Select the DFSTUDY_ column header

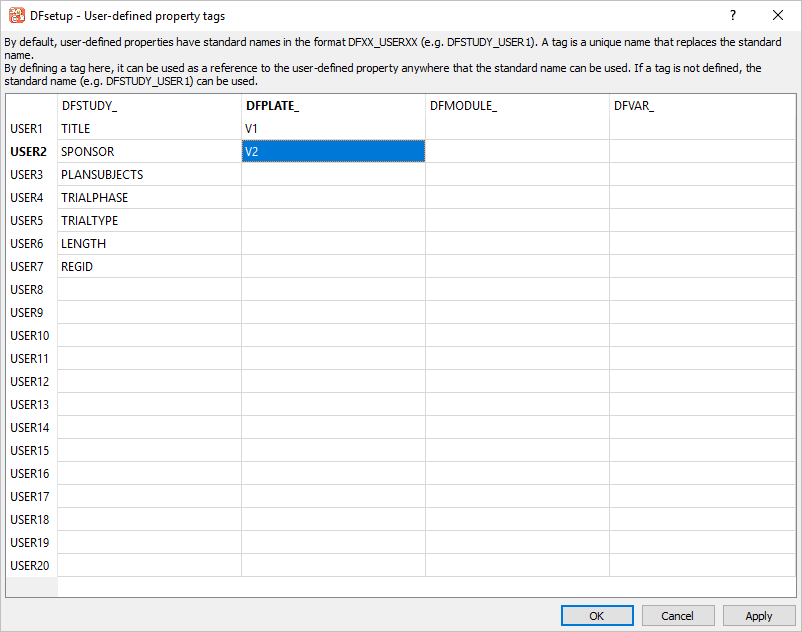[x=149, y=106]
